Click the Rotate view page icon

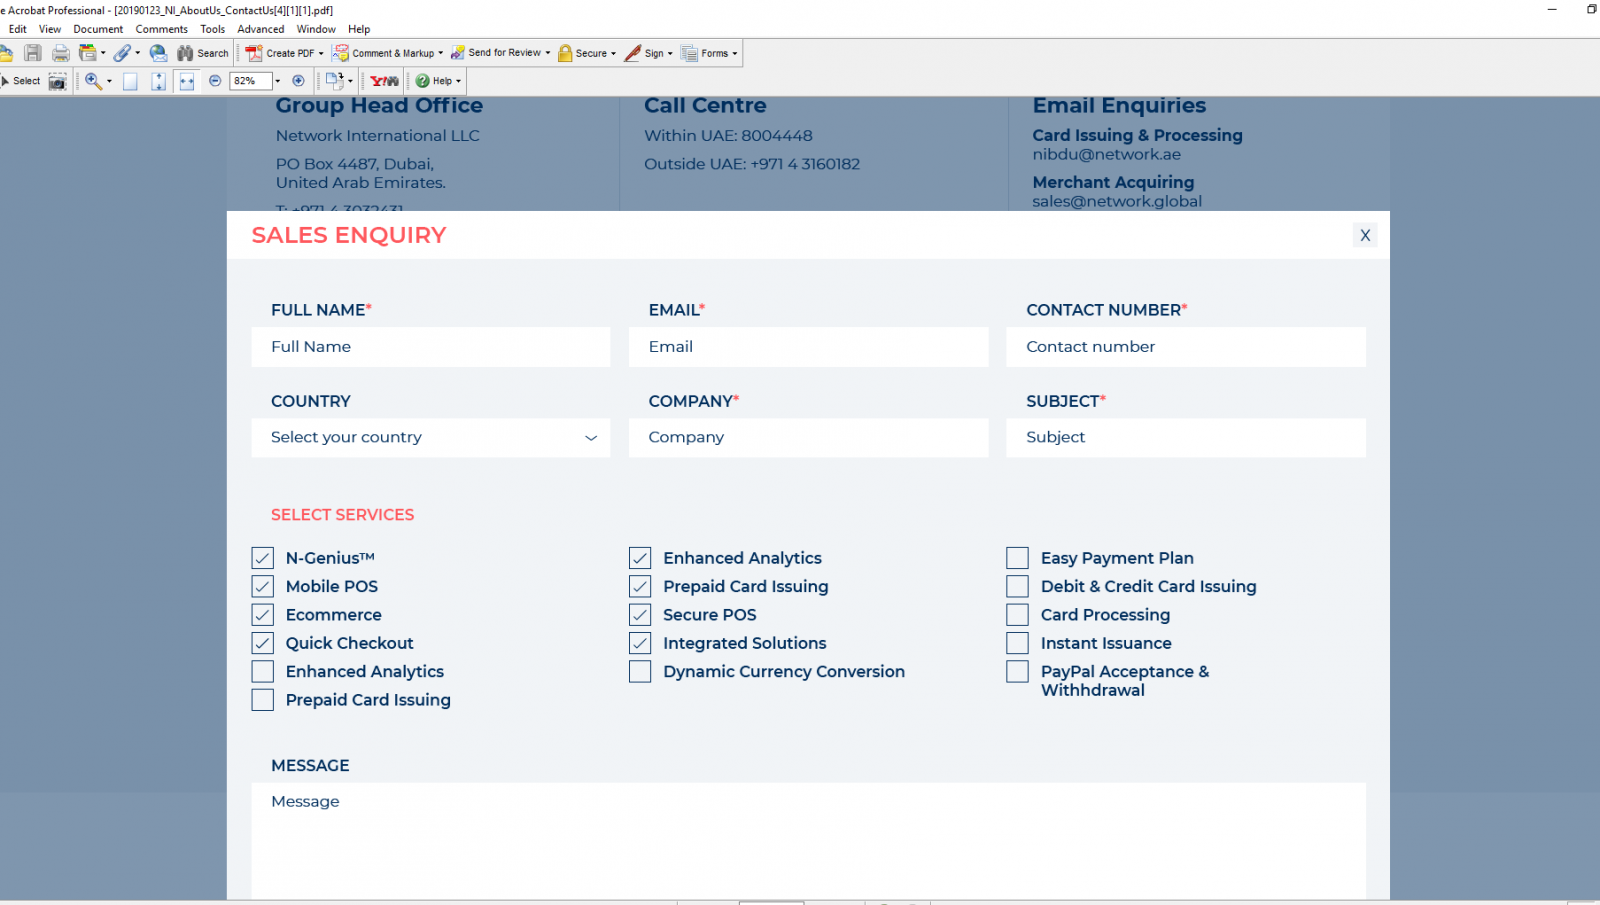click(x=334, y=81)
